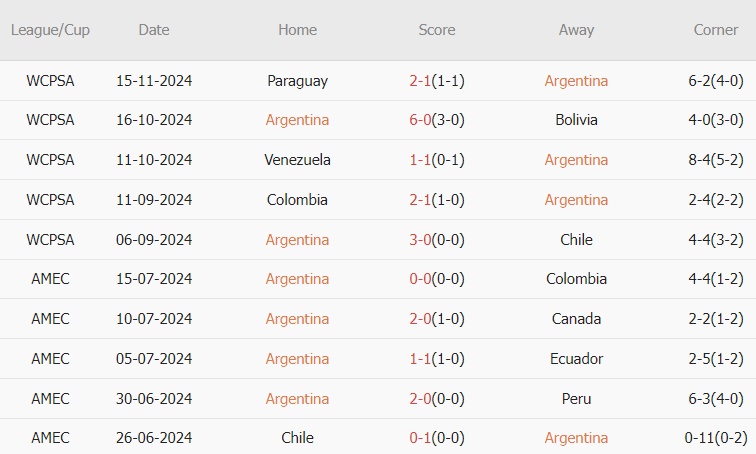Click Chile away team in 06-09-2024 row
The image size is (756, 454).
pyautogui.click(x=576, y=240)
